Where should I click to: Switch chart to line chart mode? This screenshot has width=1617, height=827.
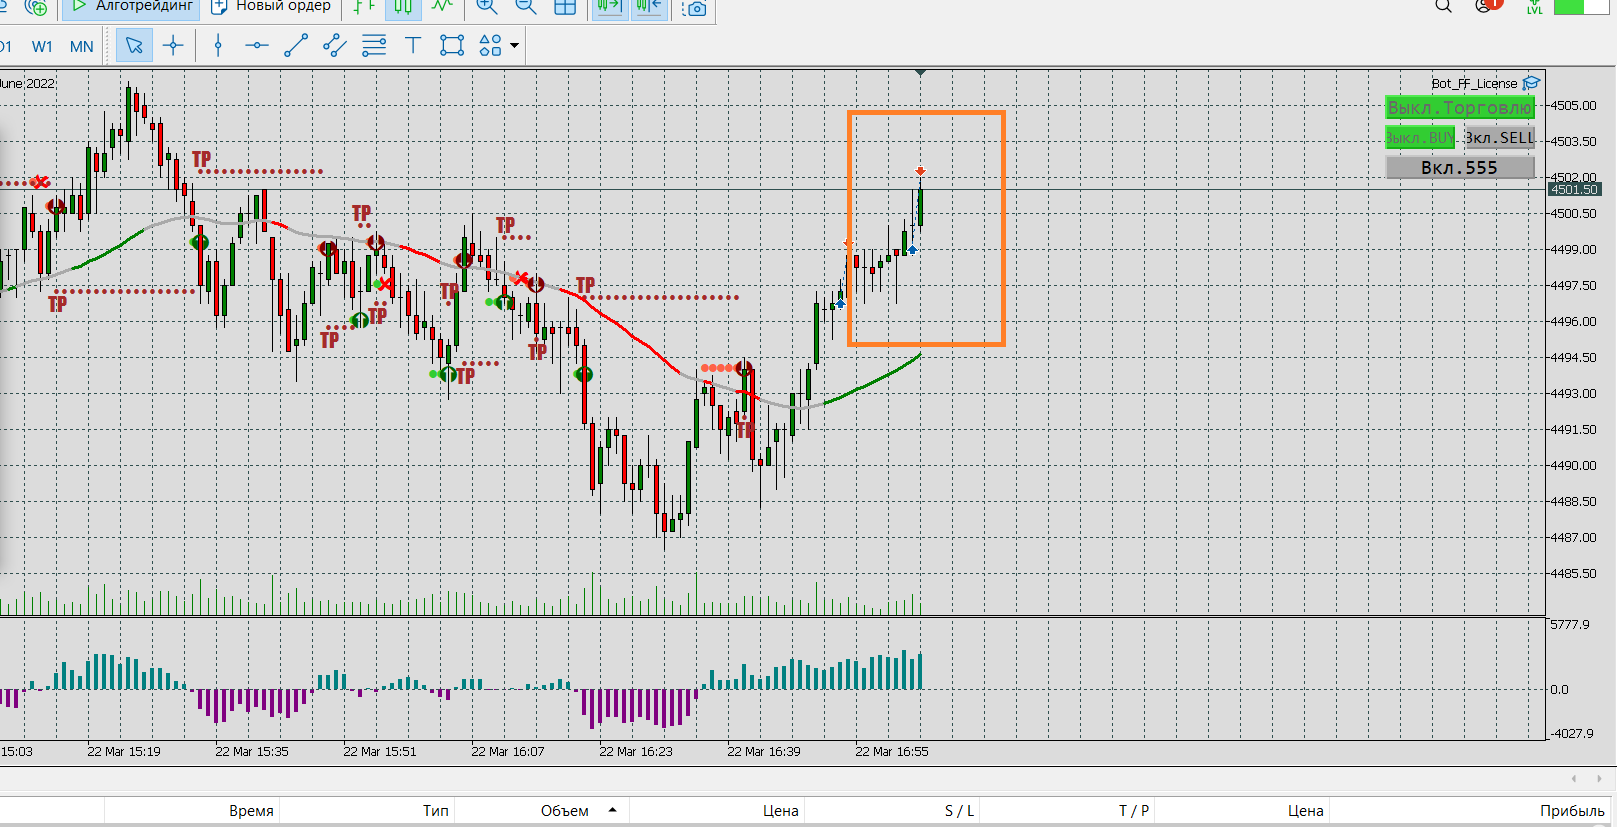[442, 7]
